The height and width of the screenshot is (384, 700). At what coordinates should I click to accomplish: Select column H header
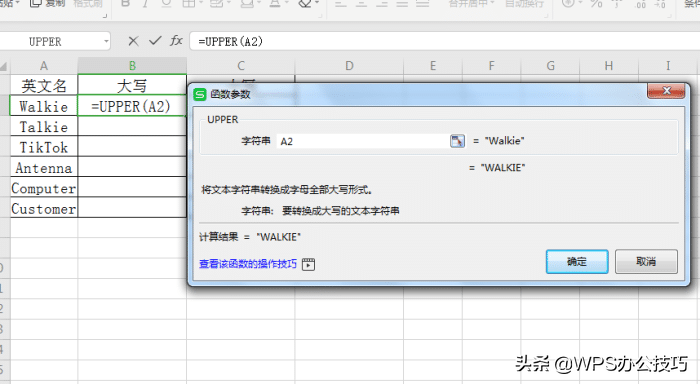(x=609, y=66)
